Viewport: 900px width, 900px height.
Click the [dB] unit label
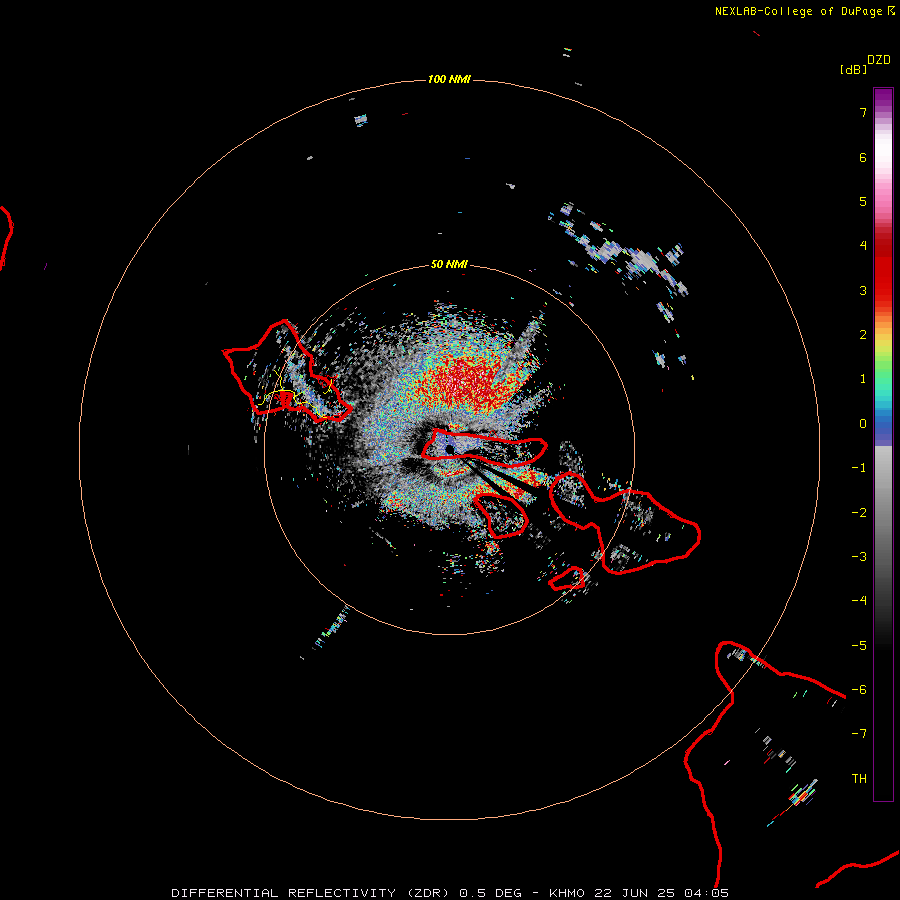853,69
